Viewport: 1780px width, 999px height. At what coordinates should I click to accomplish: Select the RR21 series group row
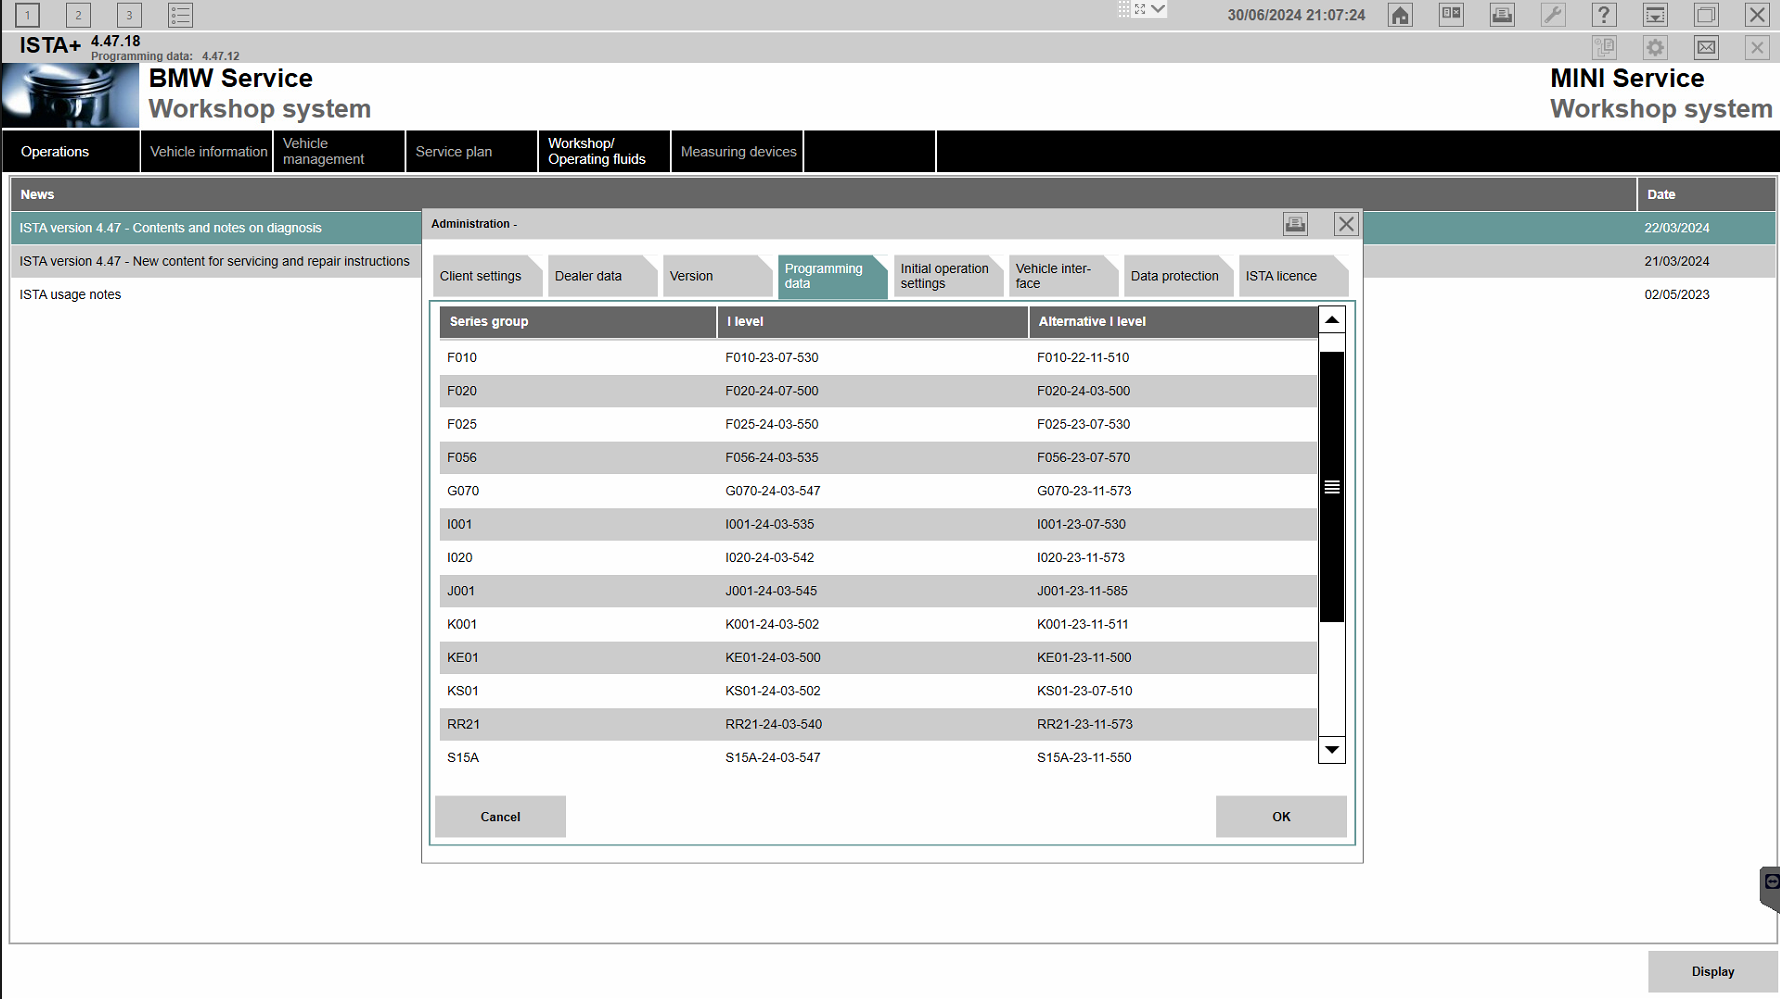coord(878,724)
